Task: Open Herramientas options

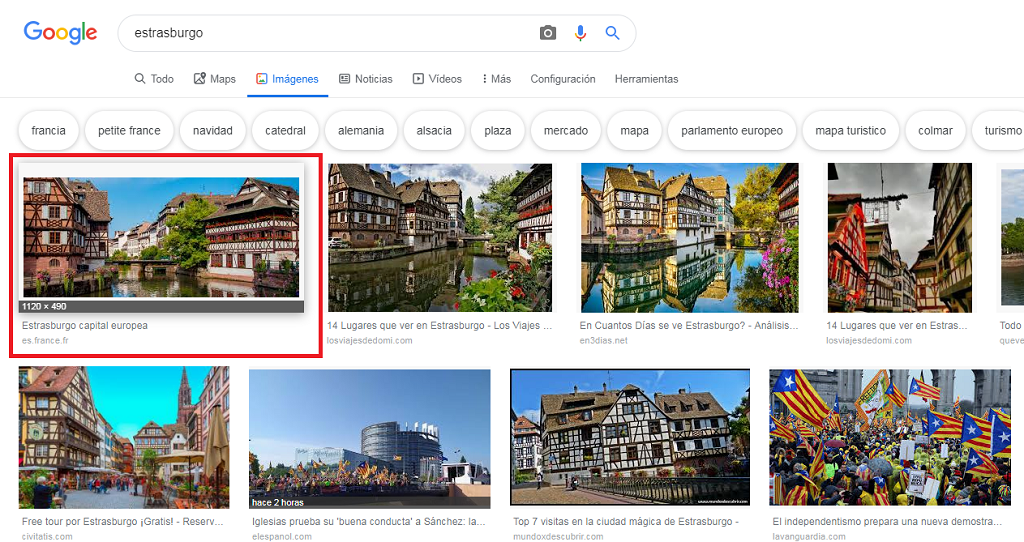Action: [647, 79]
